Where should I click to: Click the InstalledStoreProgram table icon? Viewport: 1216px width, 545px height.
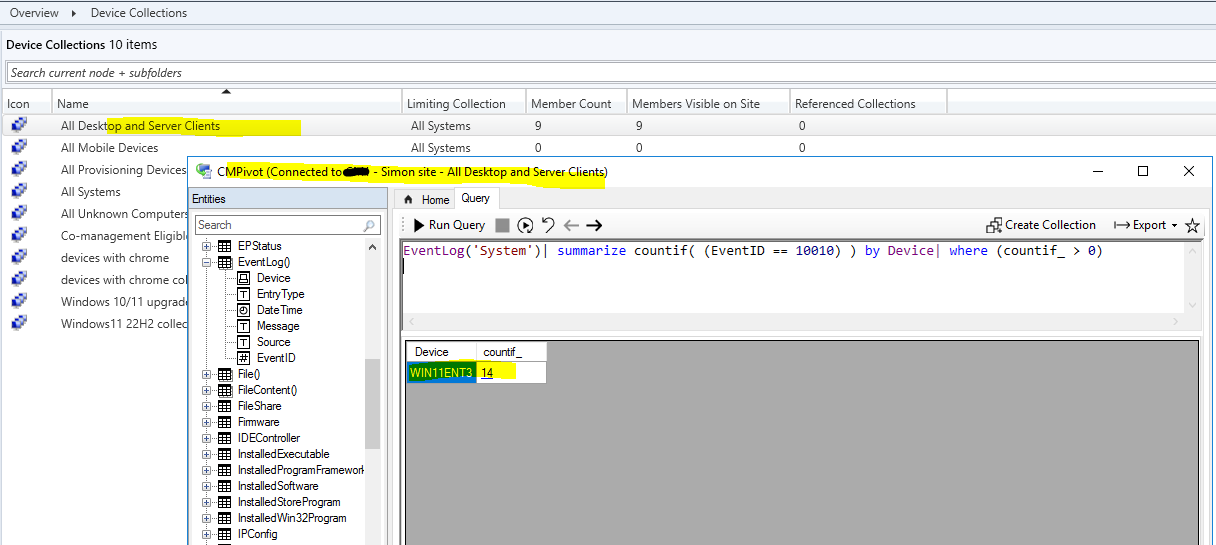click(224, 502)
